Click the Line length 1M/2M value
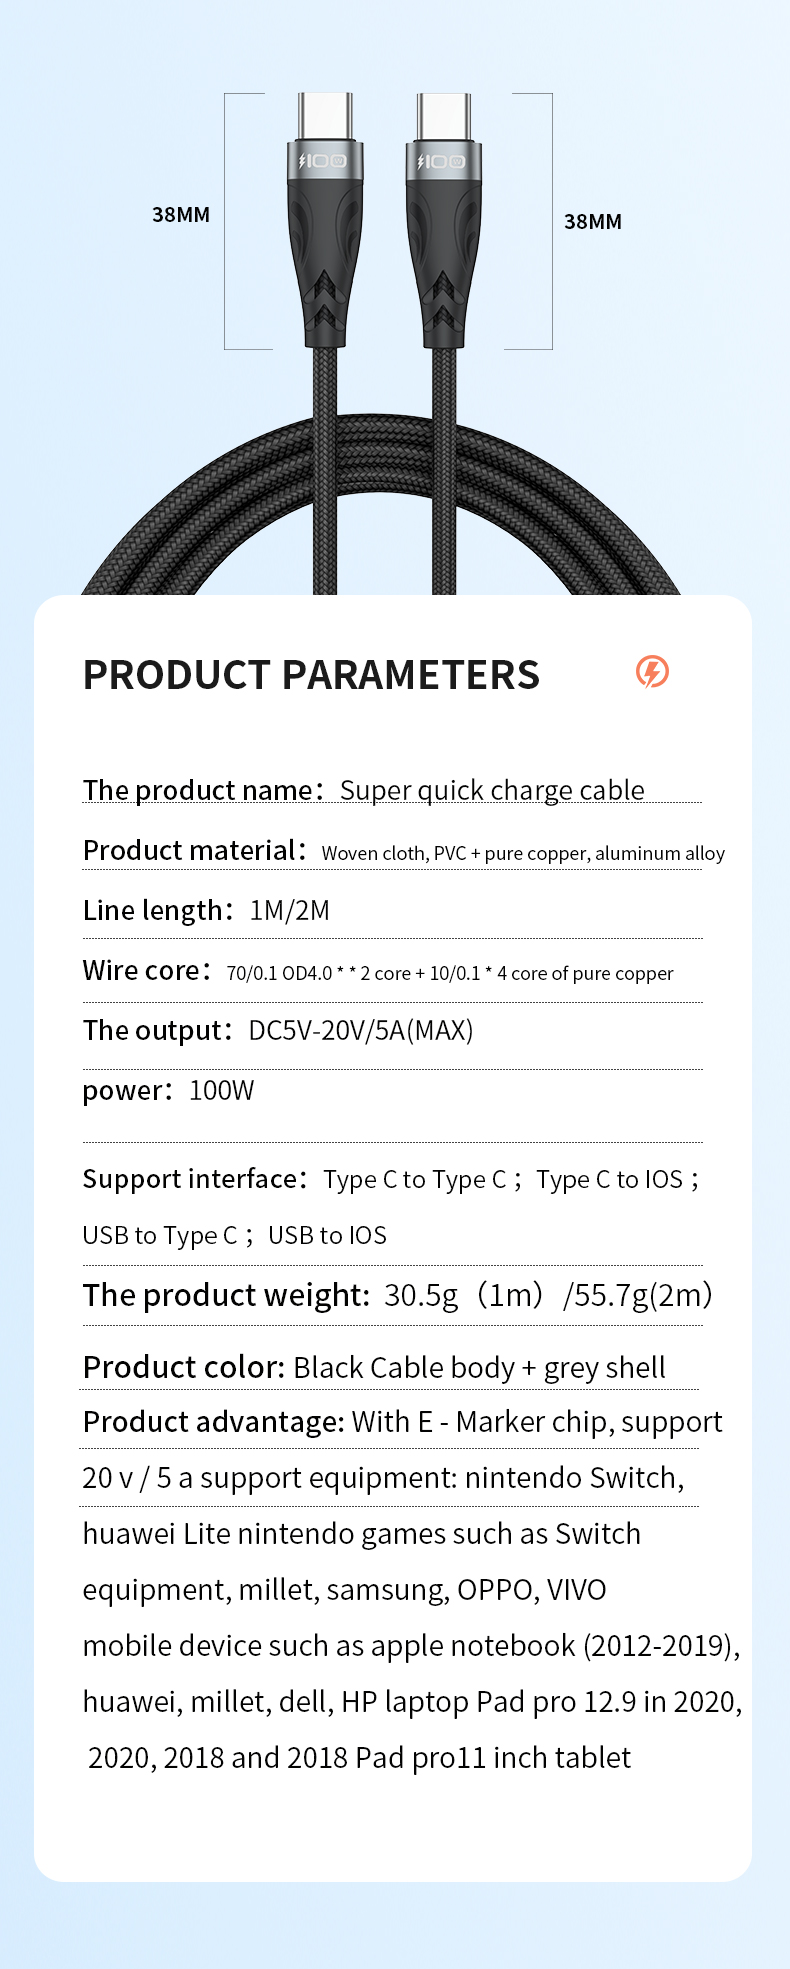 289,910
